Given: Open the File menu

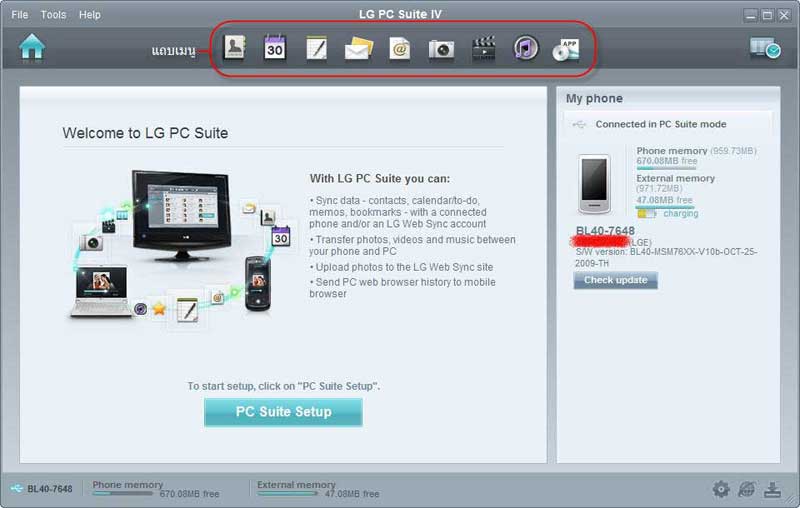Looking at the screenshot, I should 20,15.
